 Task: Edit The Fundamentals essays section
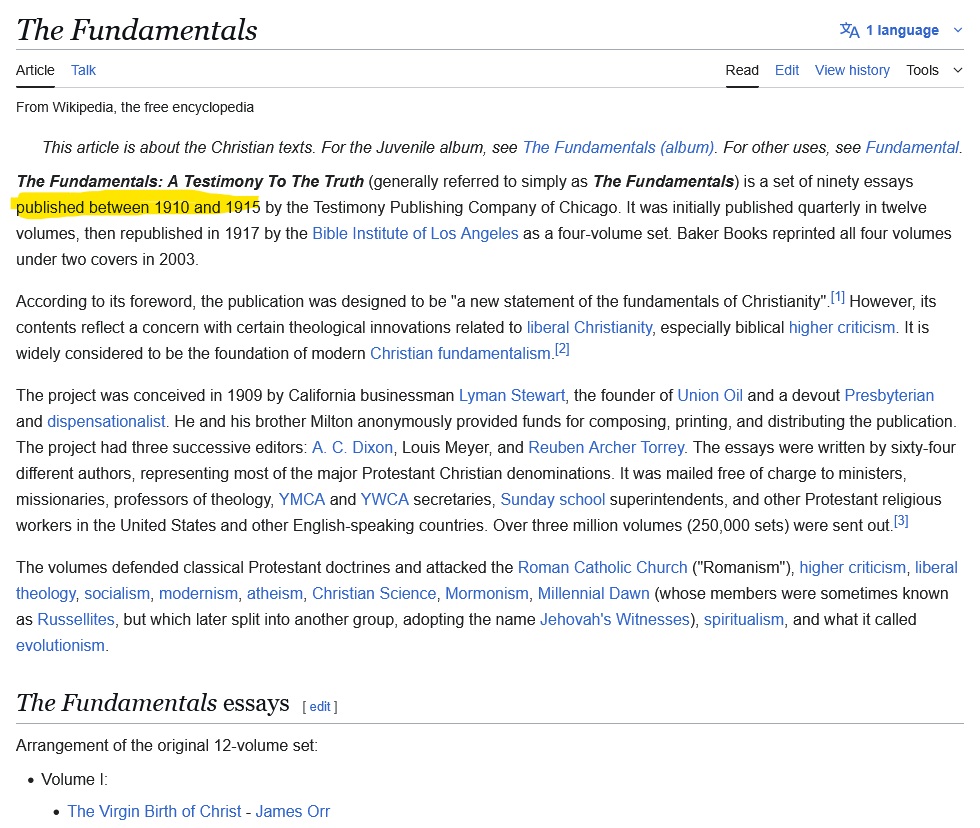click(319, 707)
